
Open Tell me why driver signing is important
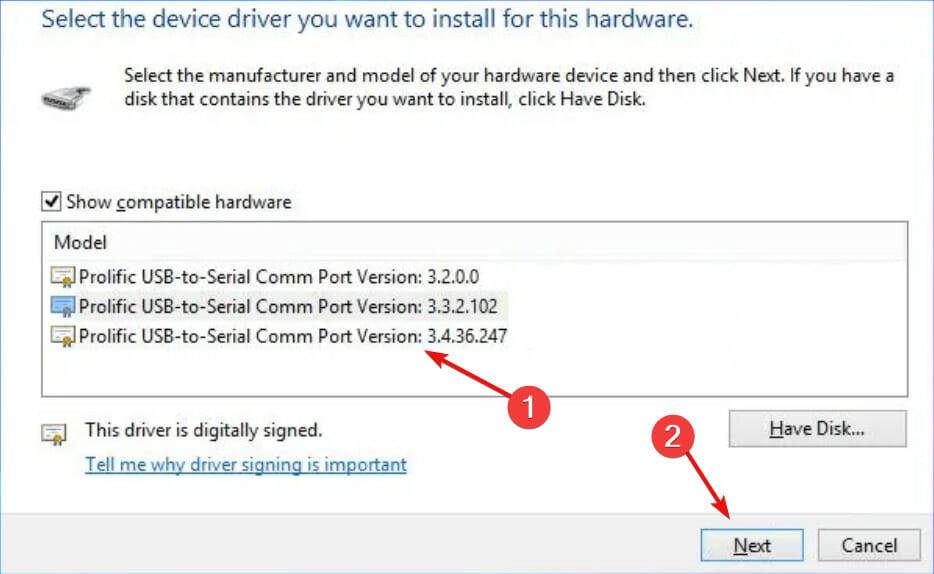point(246,464)
